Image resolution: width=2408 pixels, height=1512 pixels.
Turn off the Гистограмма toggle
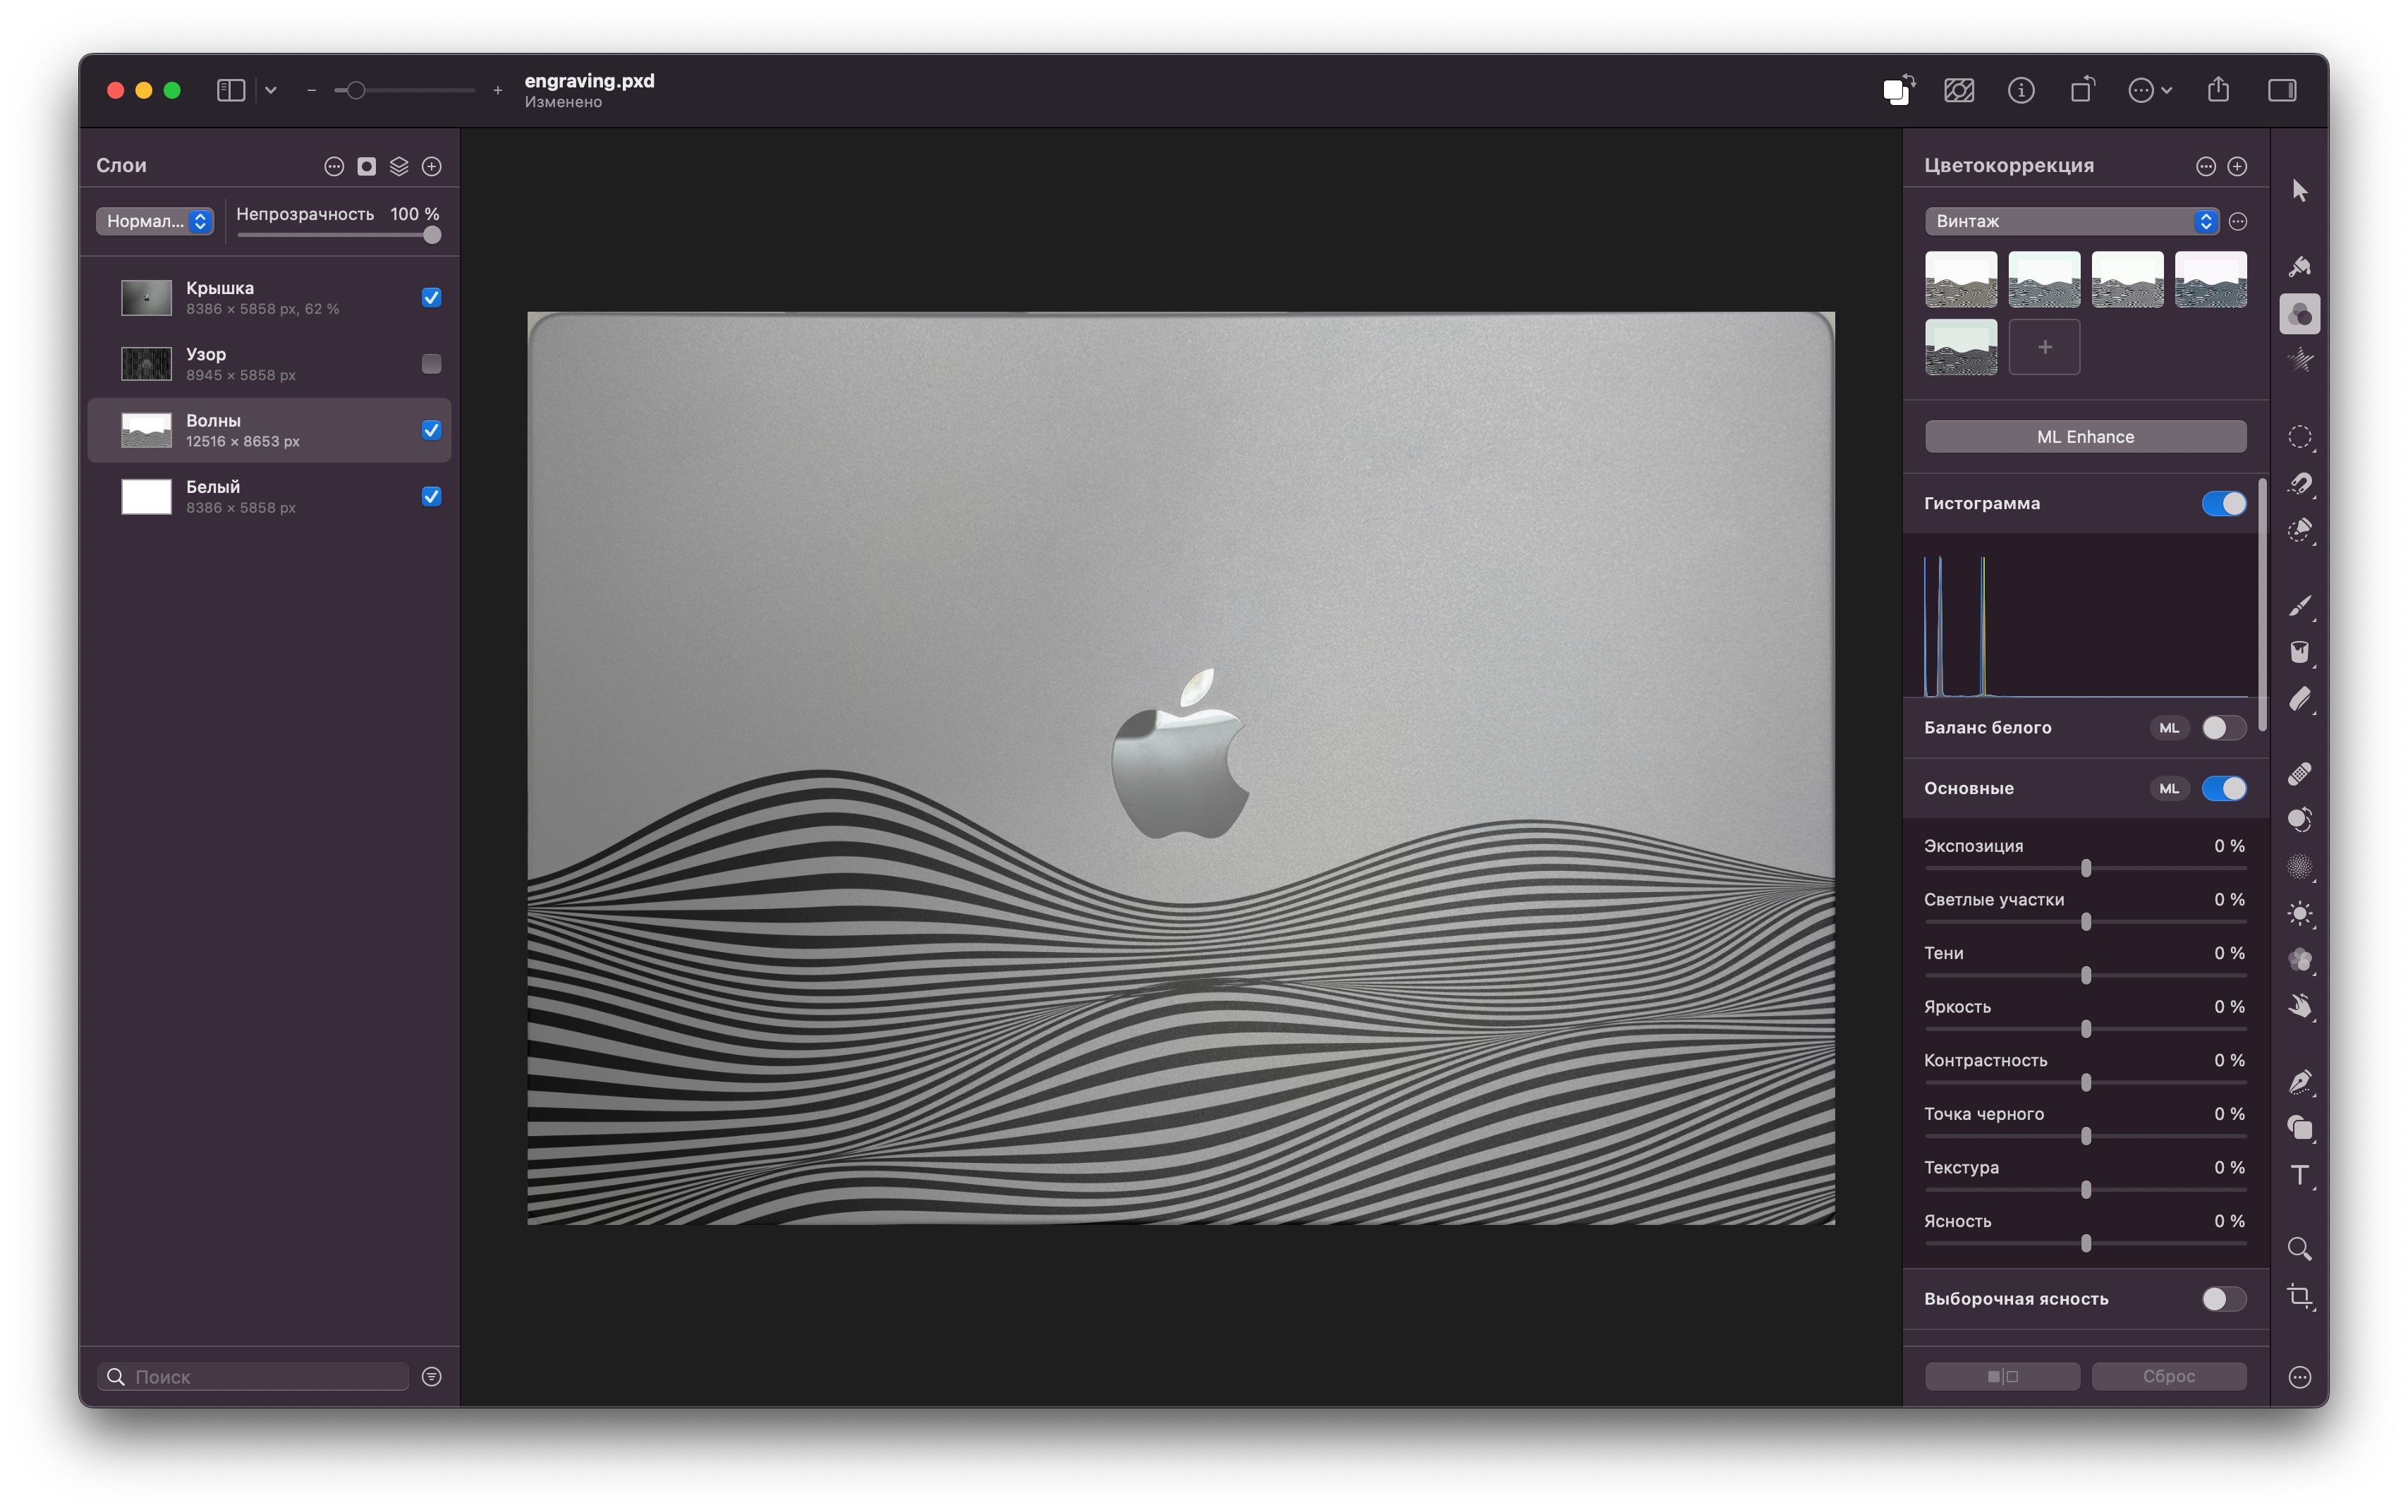2224,503
